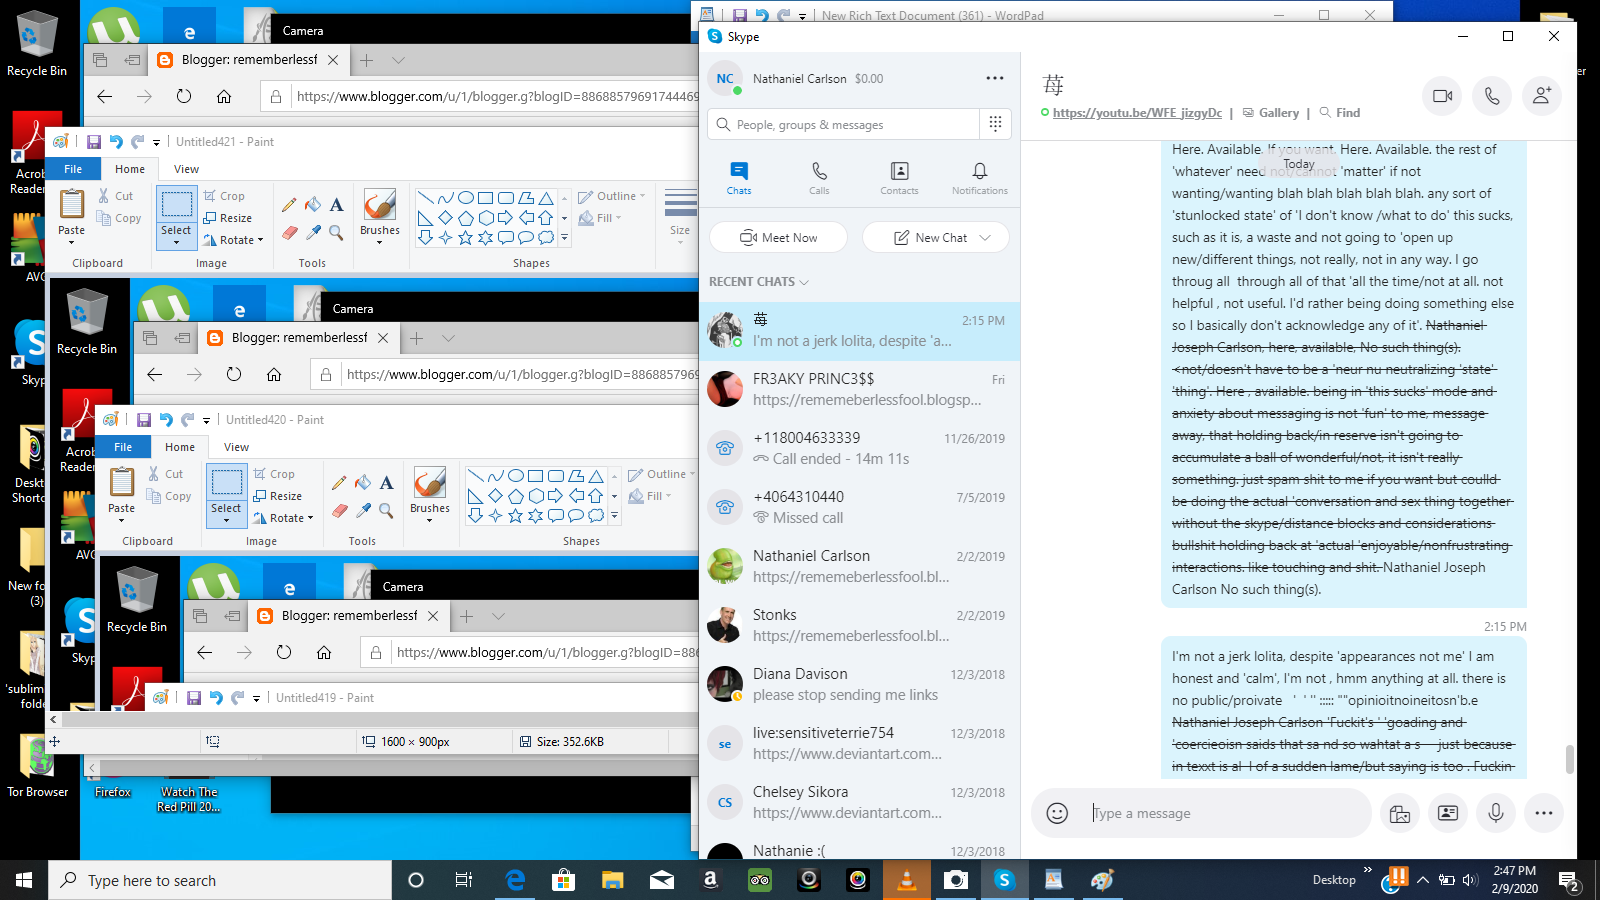Open Windows Start menu
The height and width of the screenshot is (900, 1600).
click(x=24, y=880)
